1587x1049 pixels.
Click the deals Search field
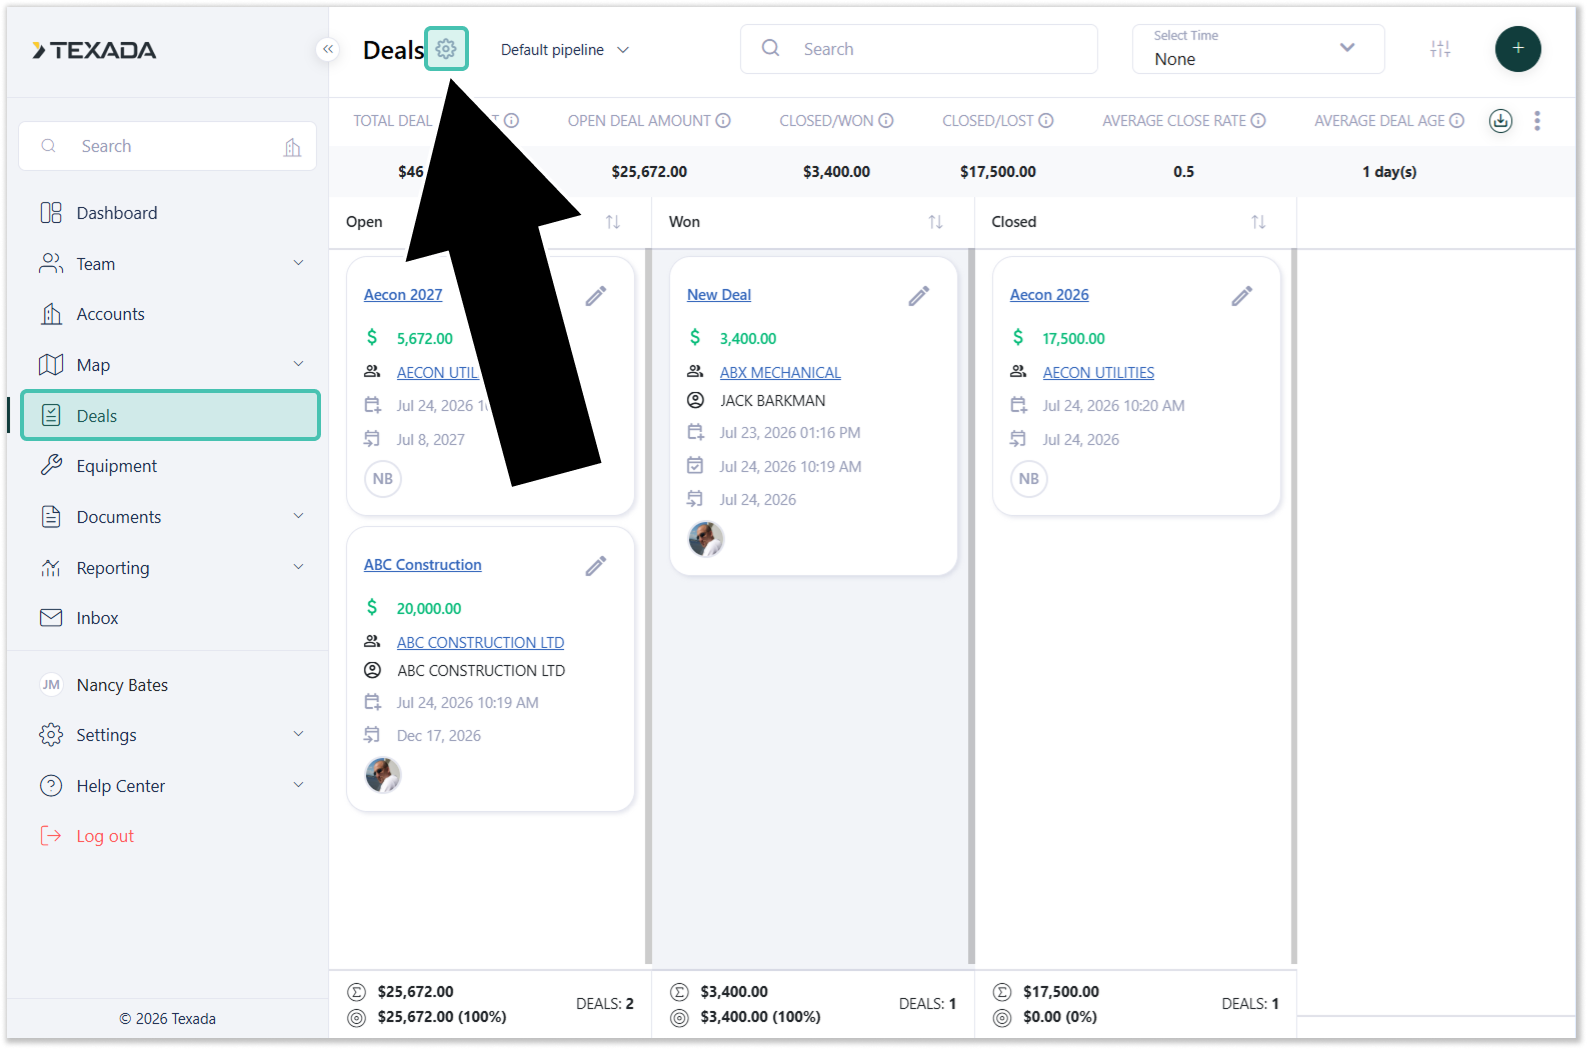coord(919,49)
